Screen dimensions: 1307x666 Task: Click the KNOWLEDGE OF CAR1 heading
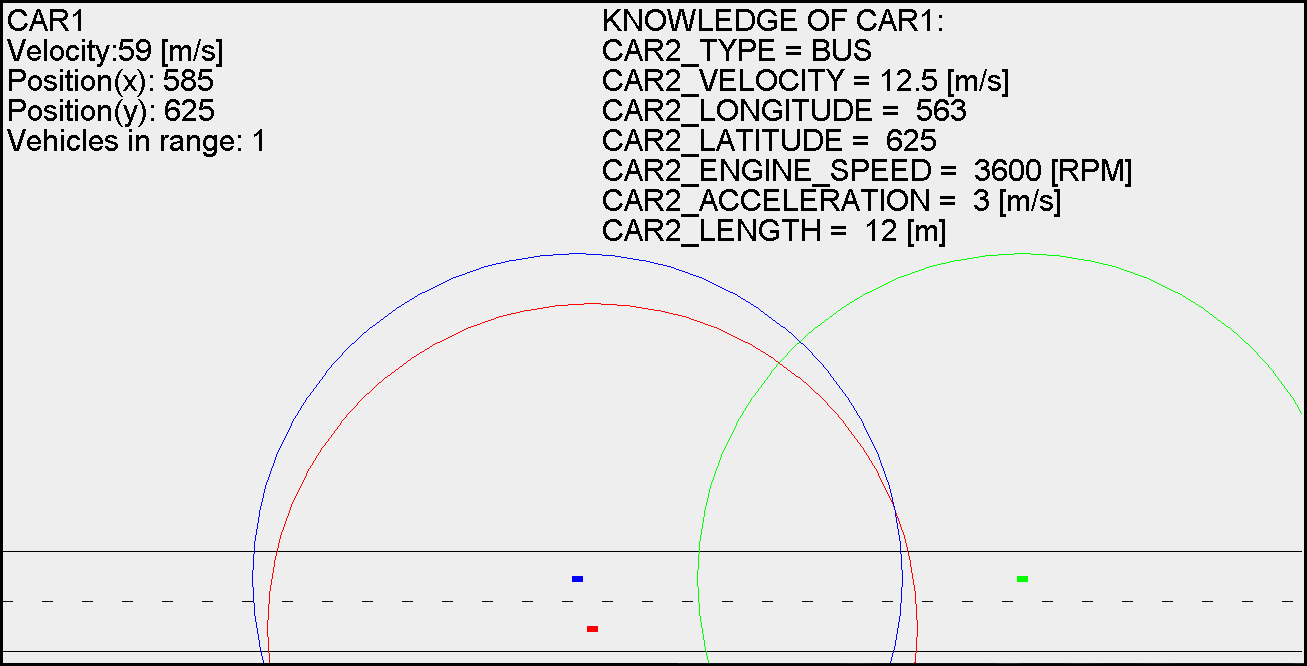click(x=773, y=21)
